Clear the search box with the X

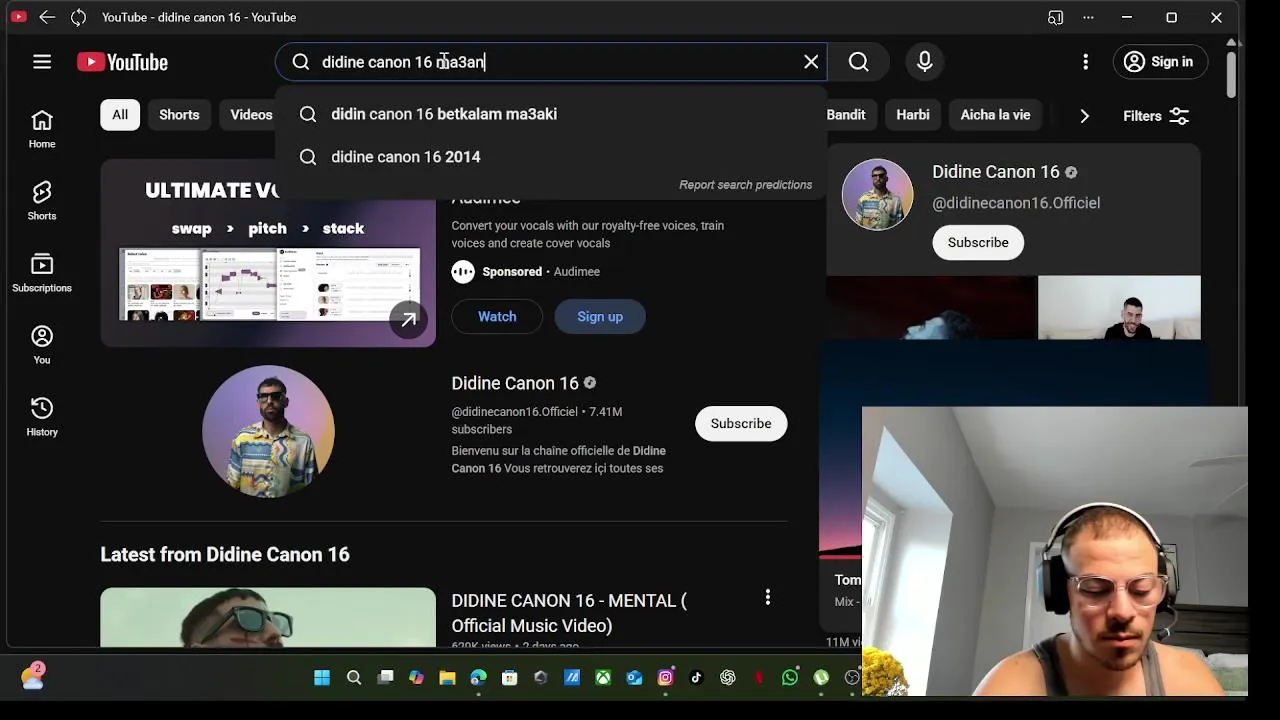pos(811,62)
